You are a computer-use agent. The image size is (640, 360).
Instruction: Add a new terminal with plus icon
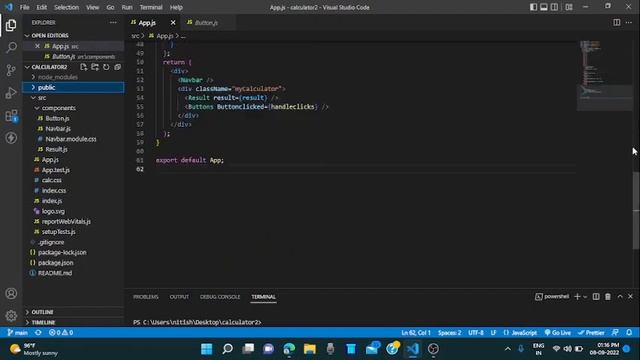[x=577, y=297]
